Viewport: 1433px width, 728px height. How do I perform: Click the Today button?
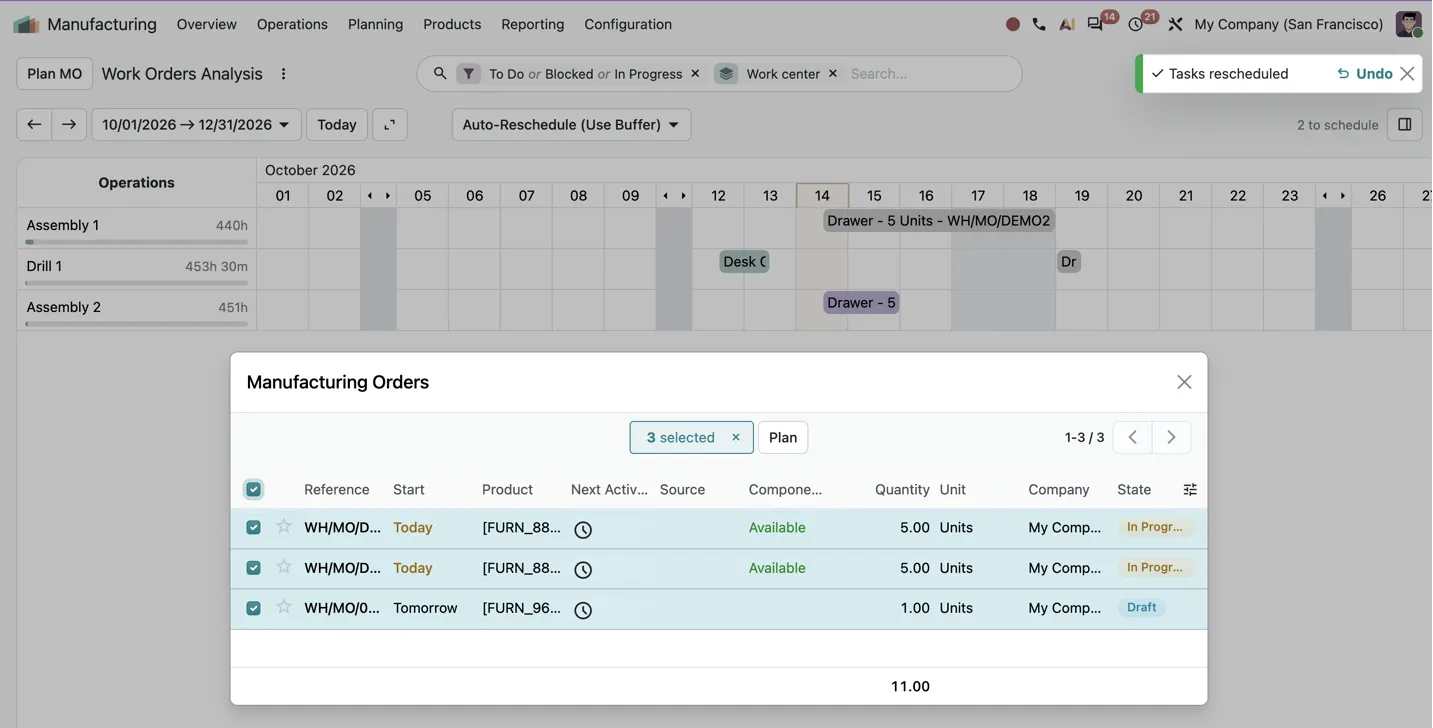[337, 124]
